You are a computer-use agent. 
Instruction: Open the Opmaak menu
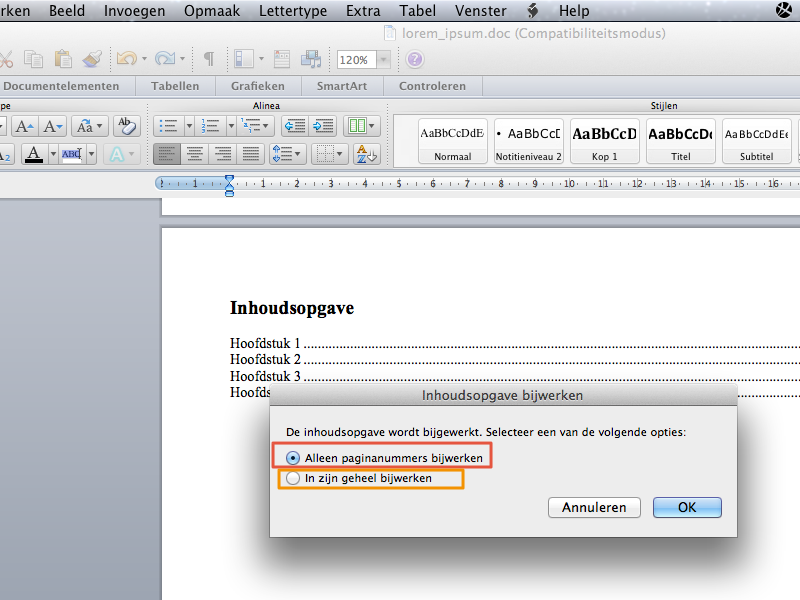[212, 11]
